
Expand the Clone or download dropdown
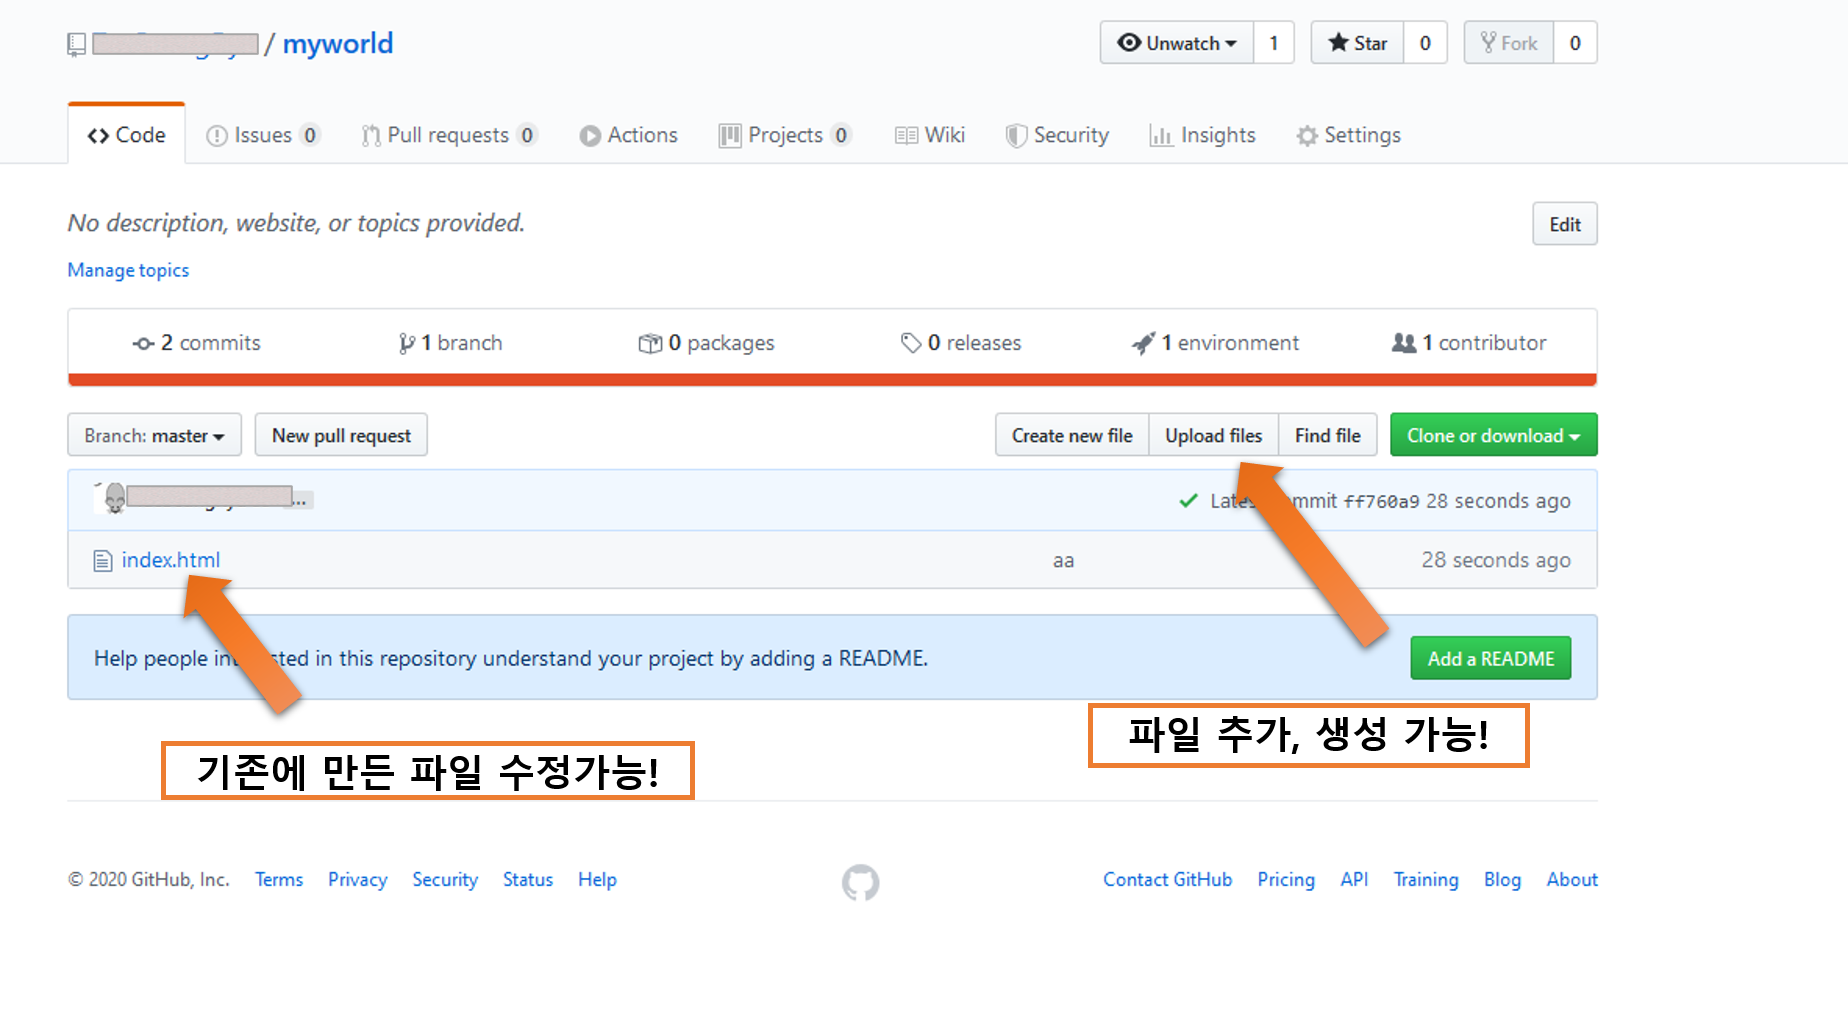click(x=1493, y=435)
